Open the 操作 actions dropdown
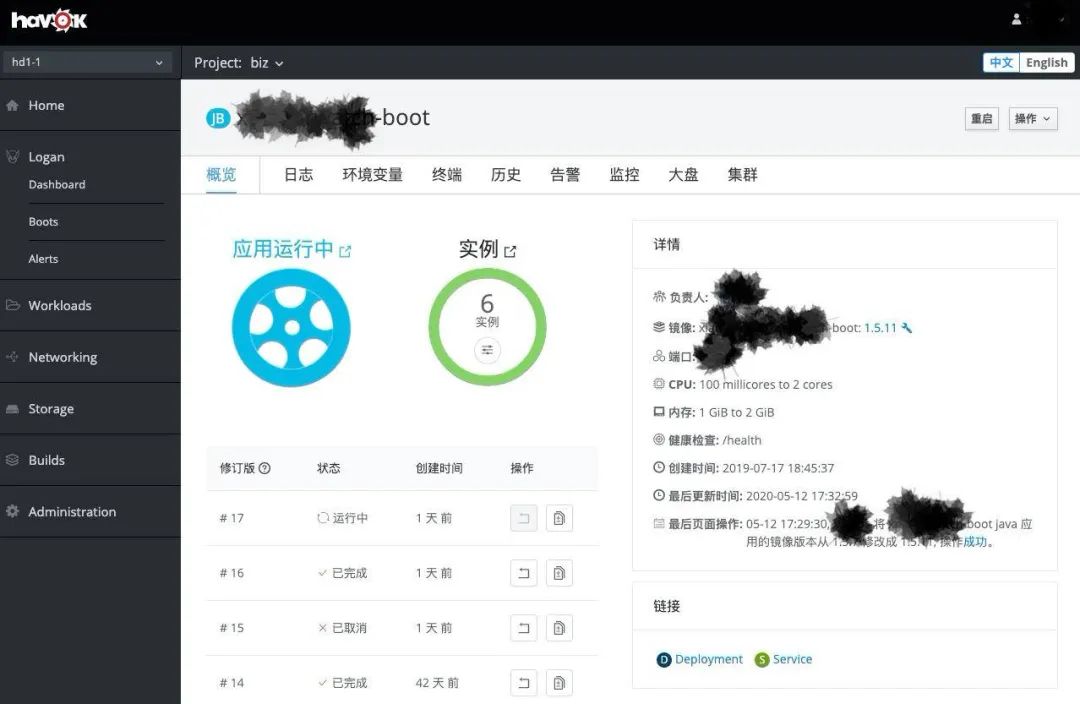1080x704 pixels. pos(1032,118)
